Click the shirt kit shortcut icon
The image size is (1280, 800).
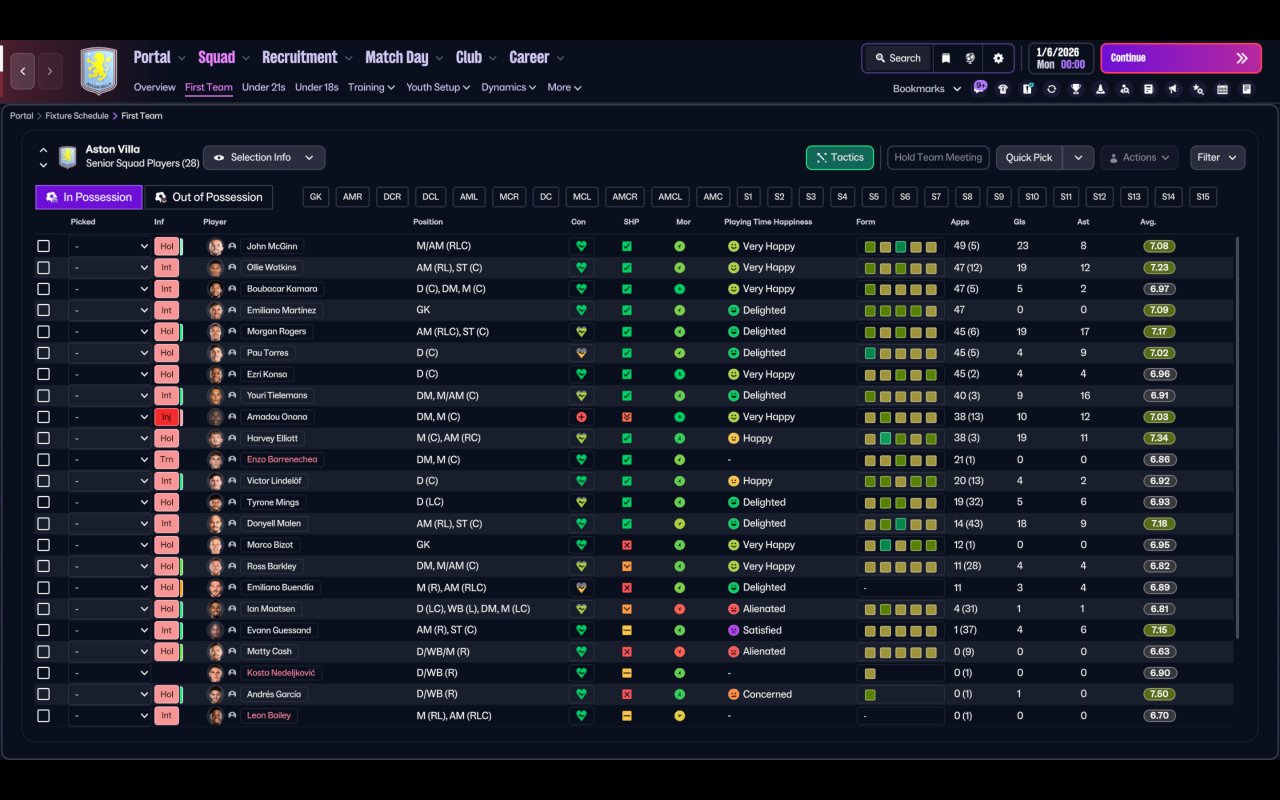tap(1003, 89)
